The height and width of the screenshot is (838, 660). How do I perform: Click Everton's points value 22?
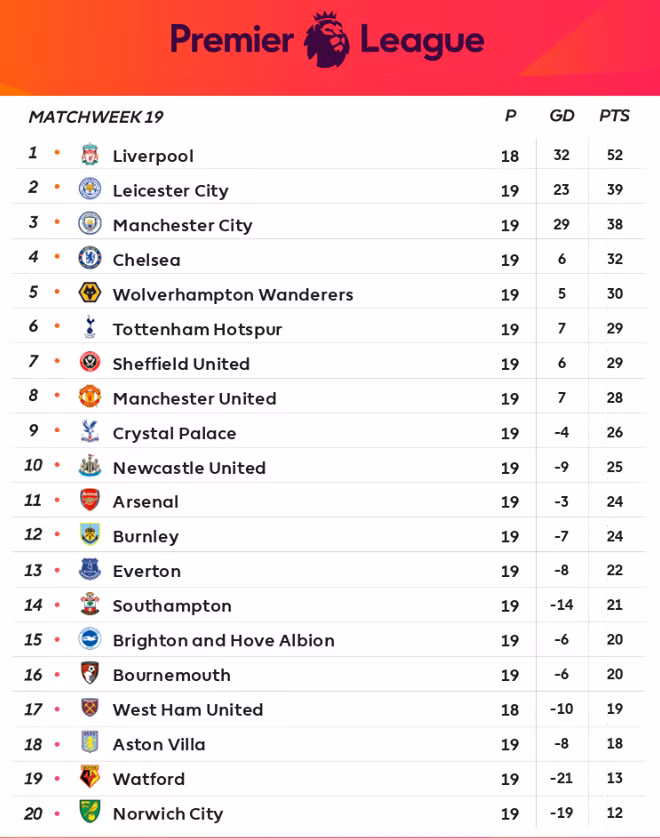click(615, 570)
